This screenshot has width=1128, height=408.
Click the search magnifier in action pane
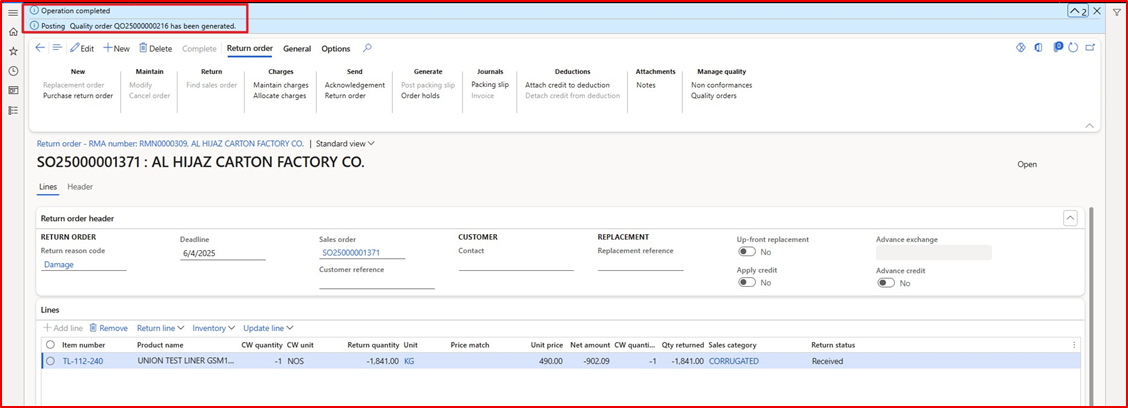pos(367,48)
